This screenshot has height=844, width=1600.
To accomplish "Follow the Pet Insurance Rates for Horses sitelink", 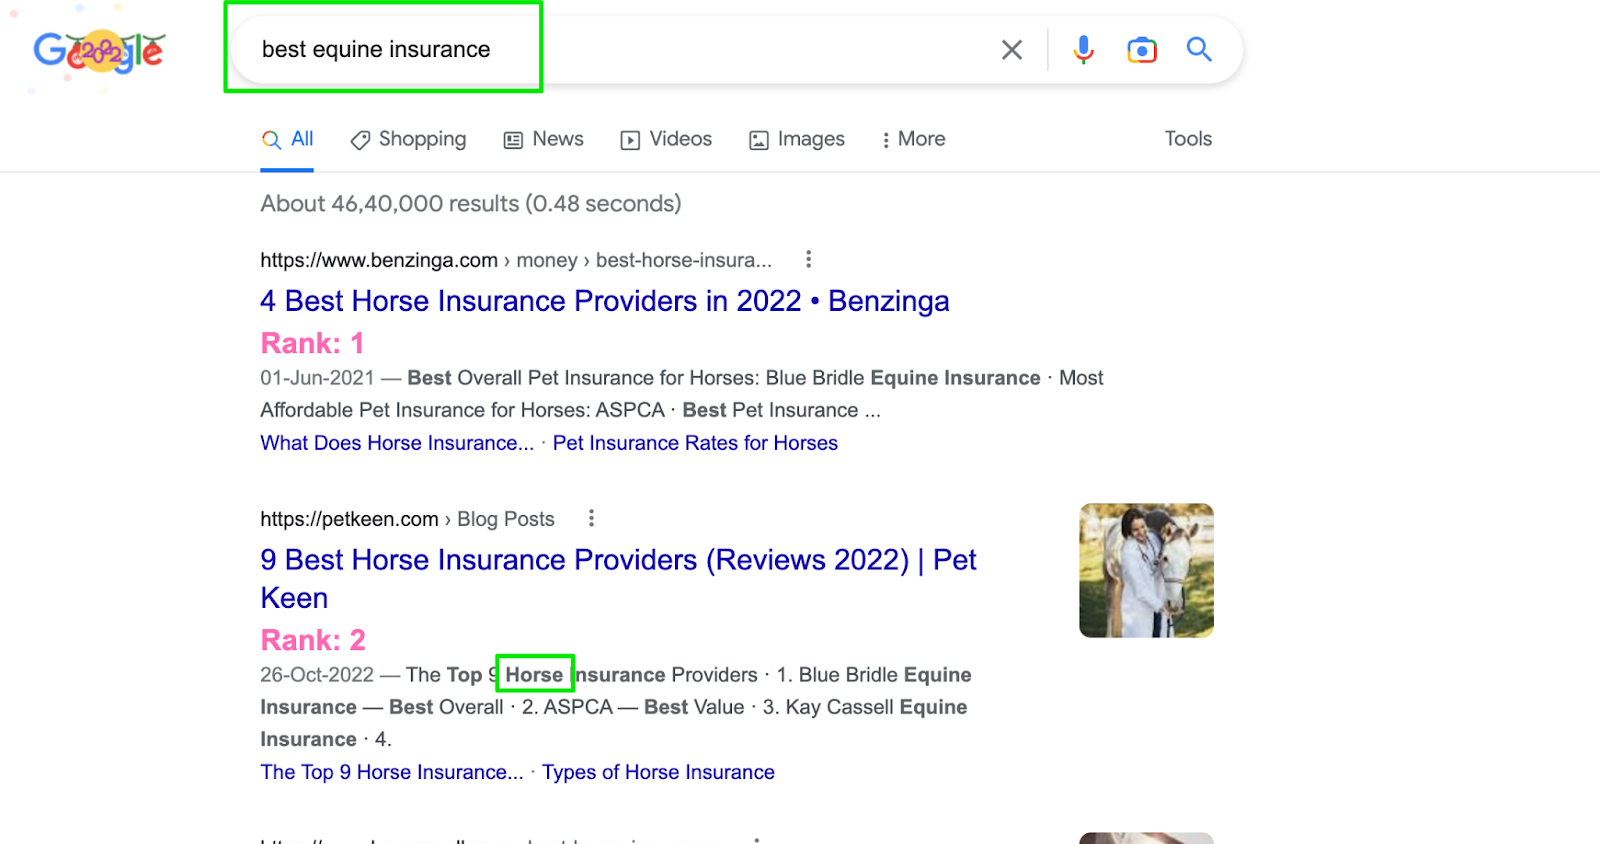I will pos(695,443).
